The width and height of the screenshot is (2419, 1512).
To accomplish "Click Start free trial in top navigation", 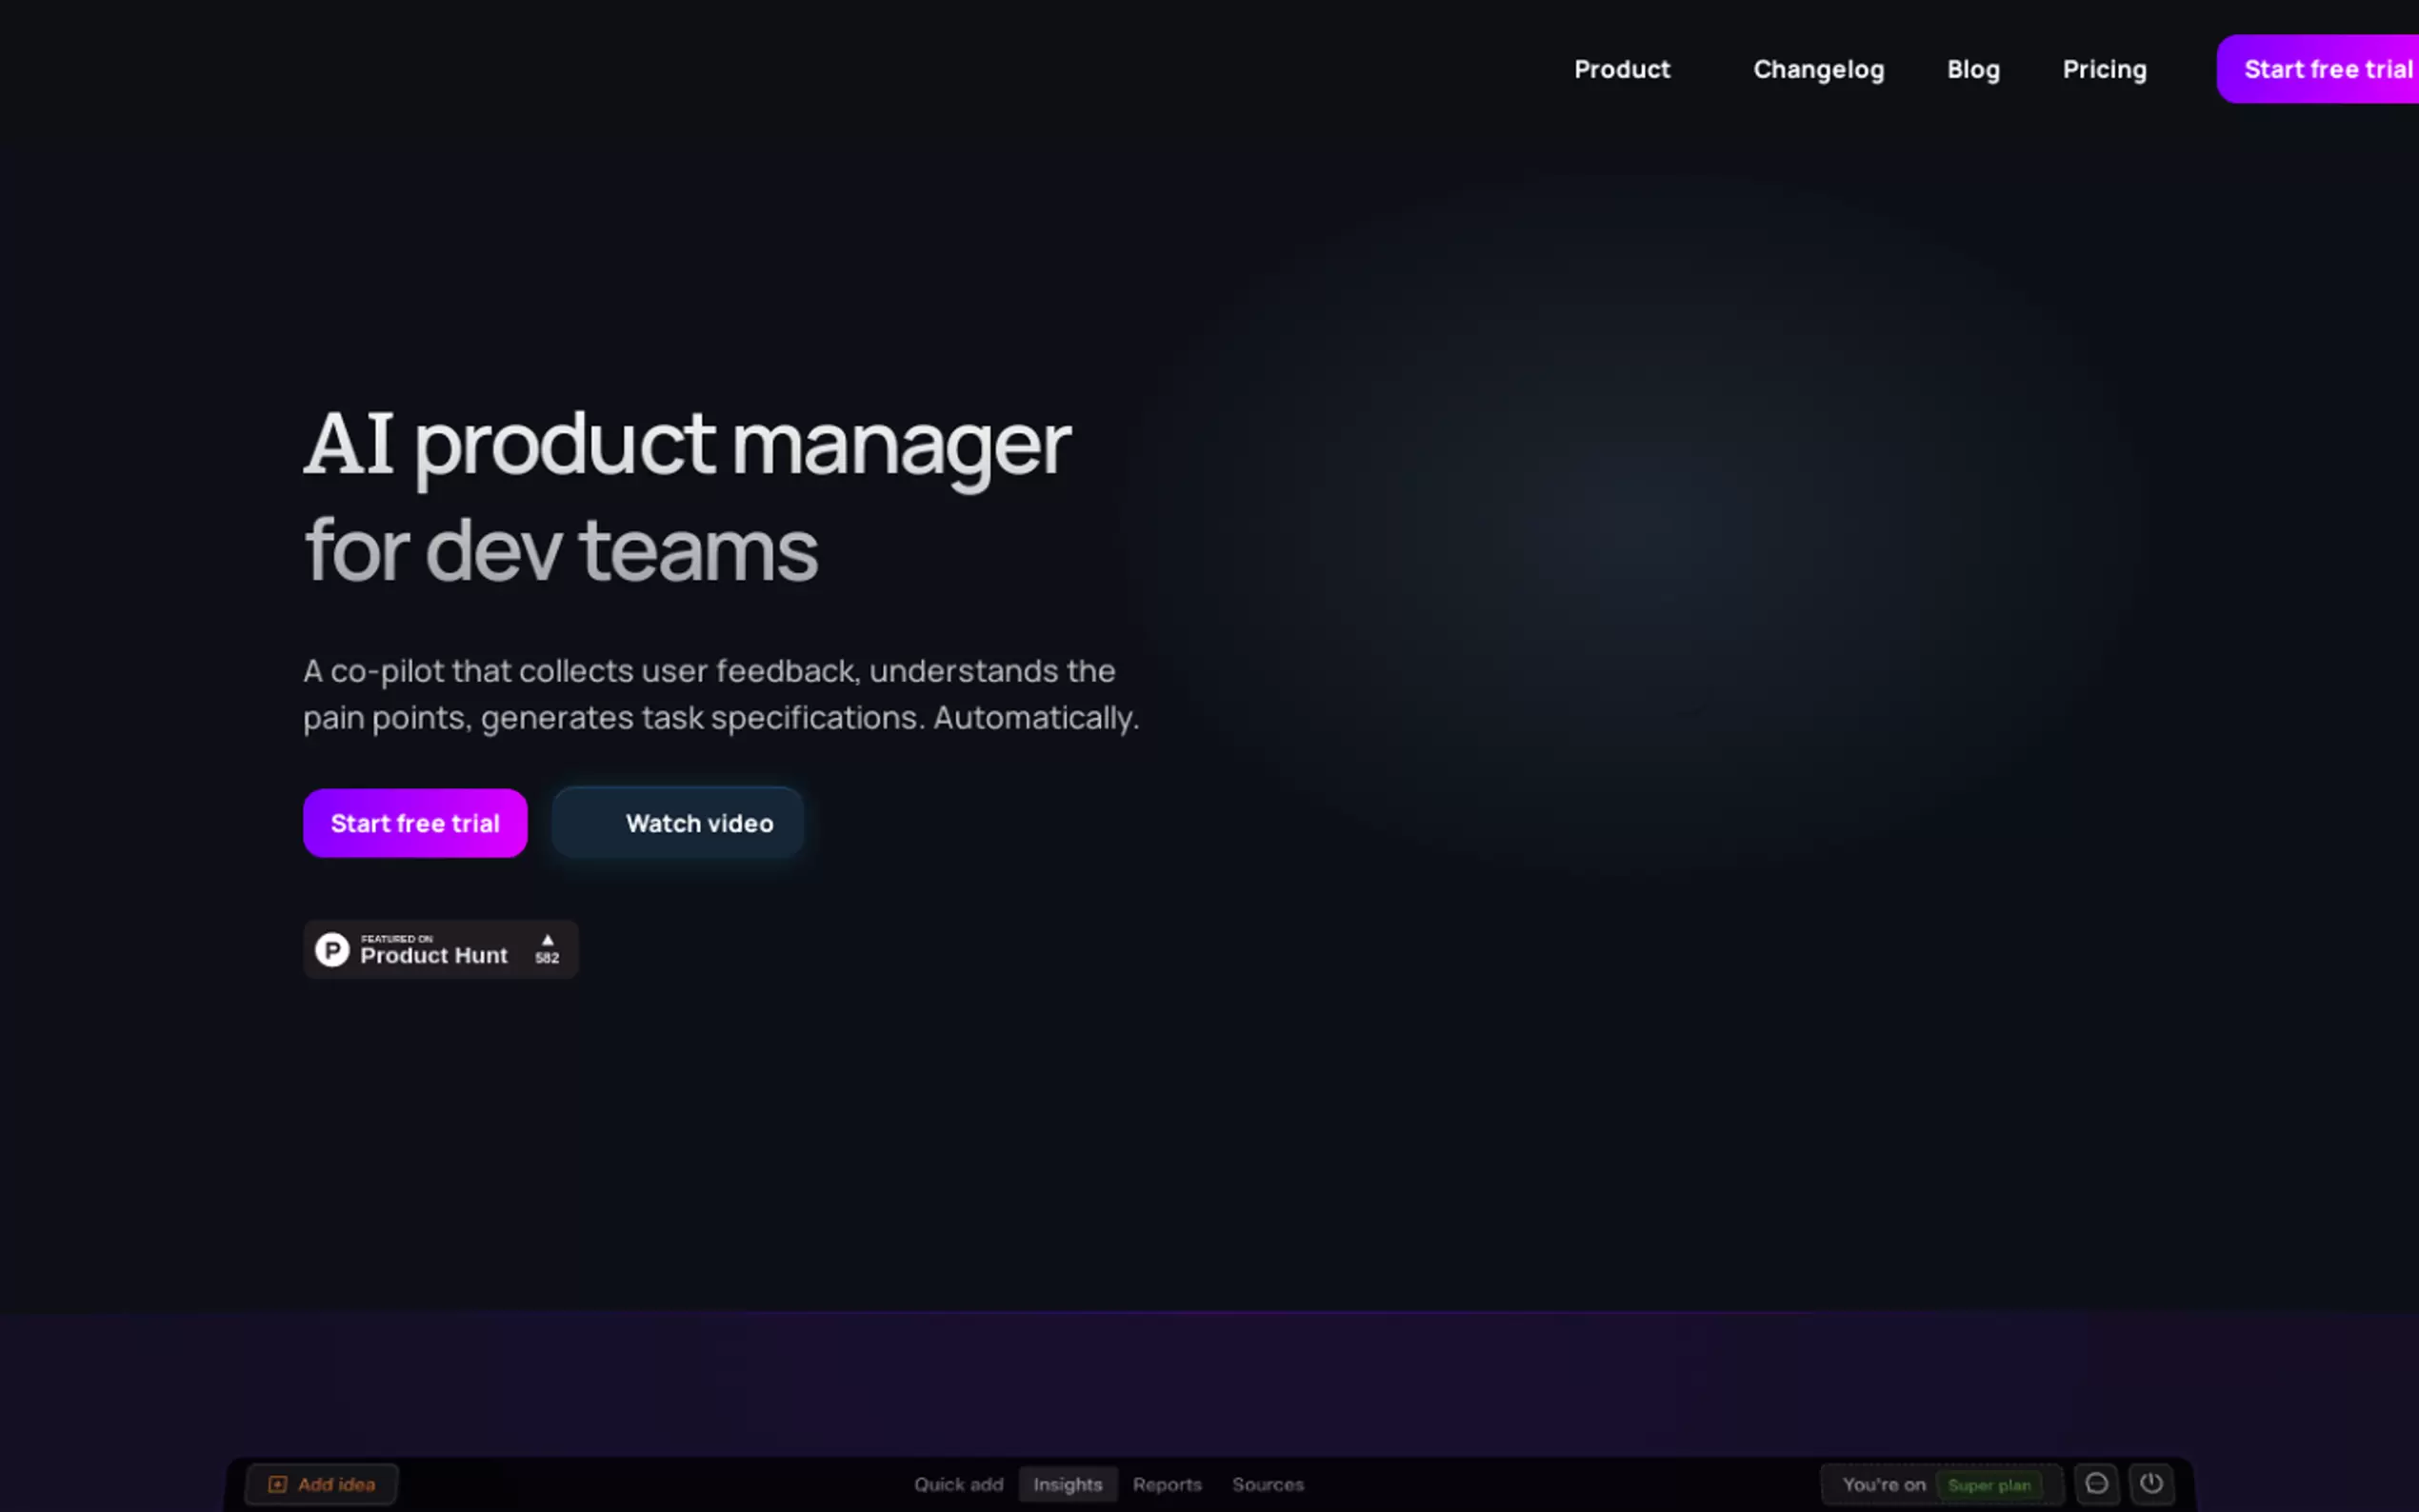I will (2326, 69).
